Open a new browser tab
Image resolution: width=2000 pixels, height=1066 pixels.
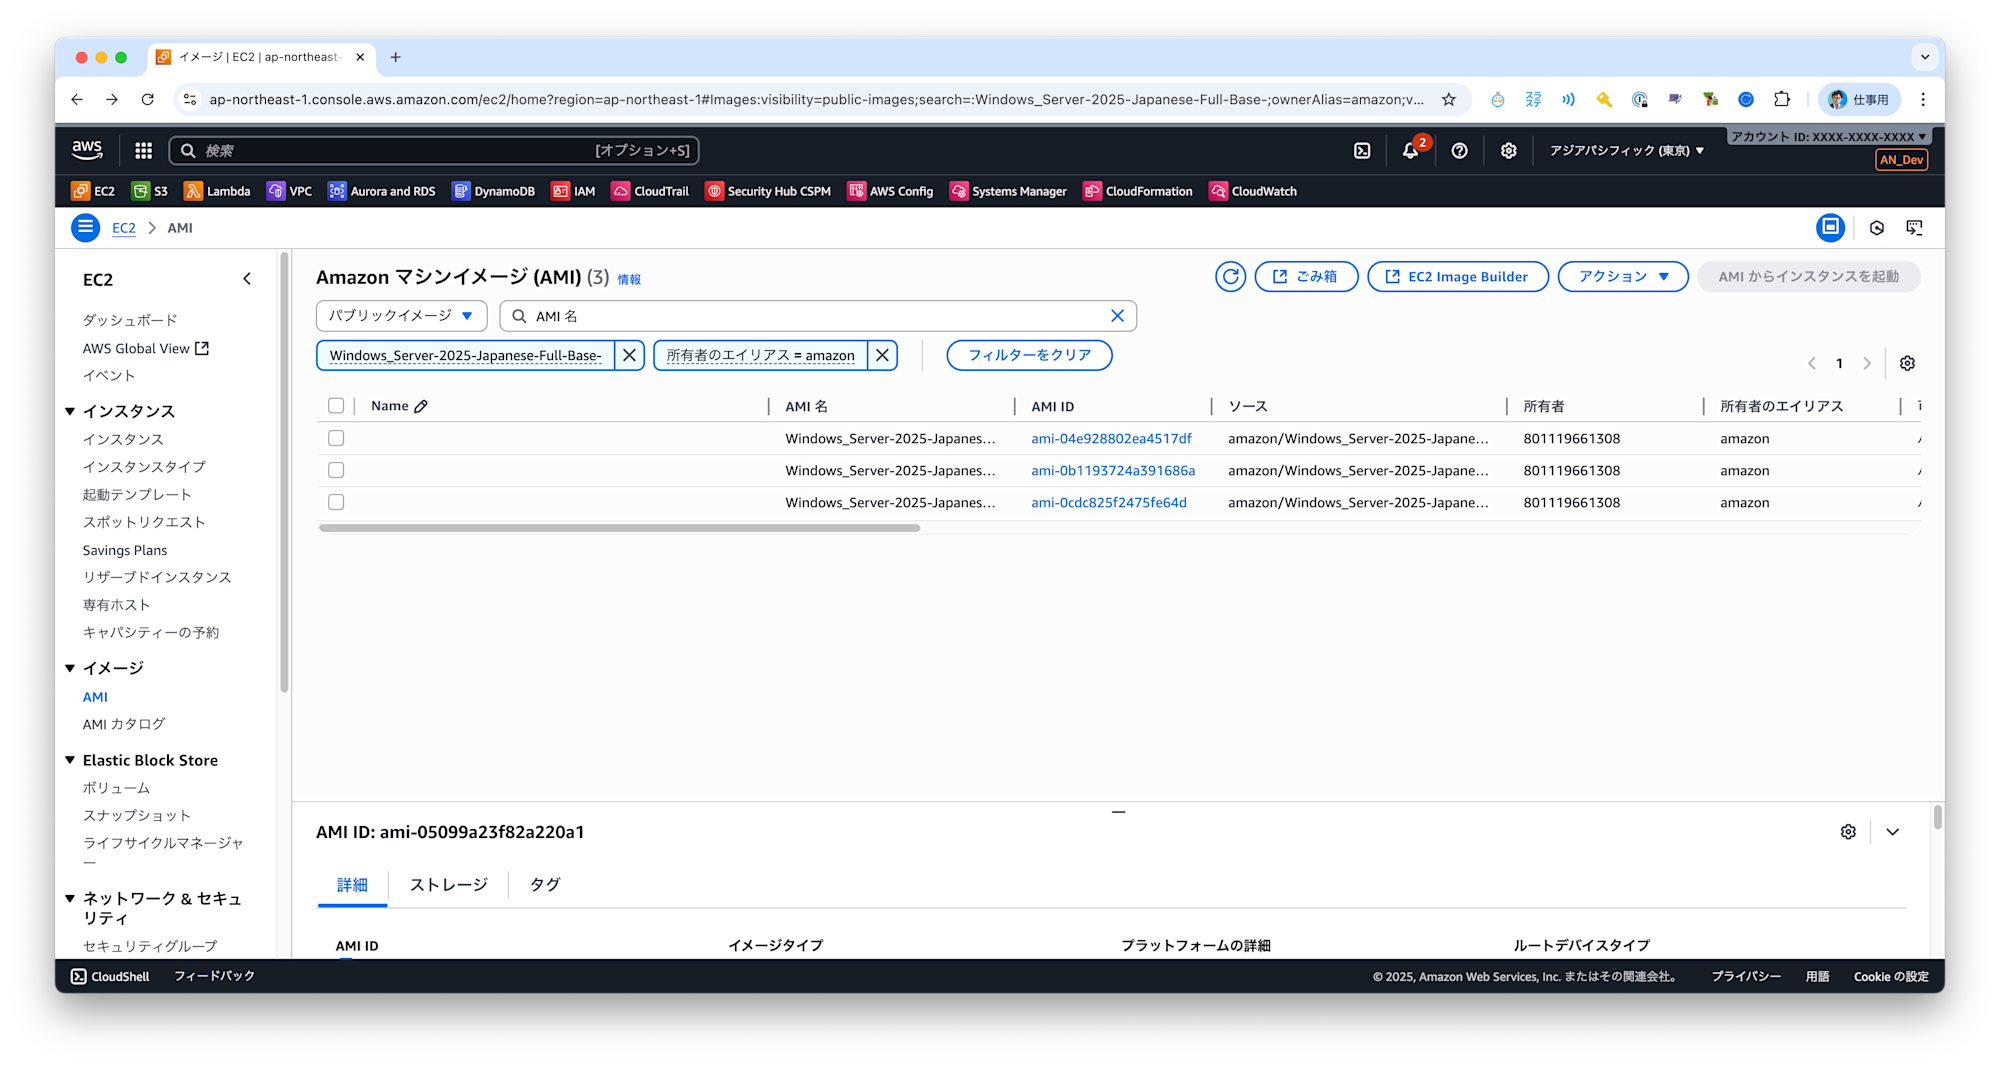pyautogui.click(x=395, y=57)
